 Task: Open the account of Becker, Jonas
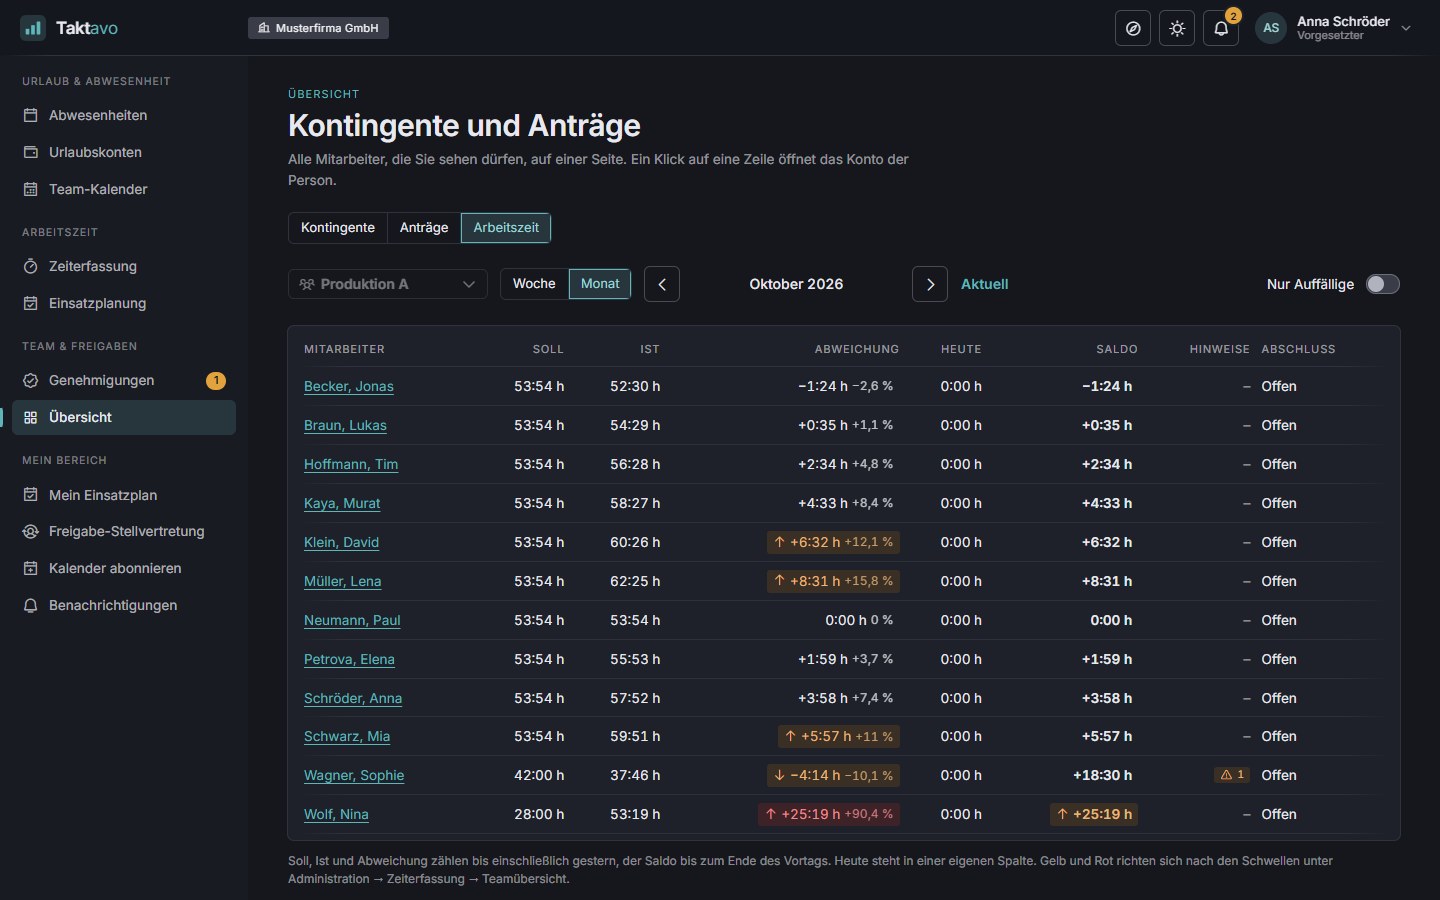tap(349, 386)
